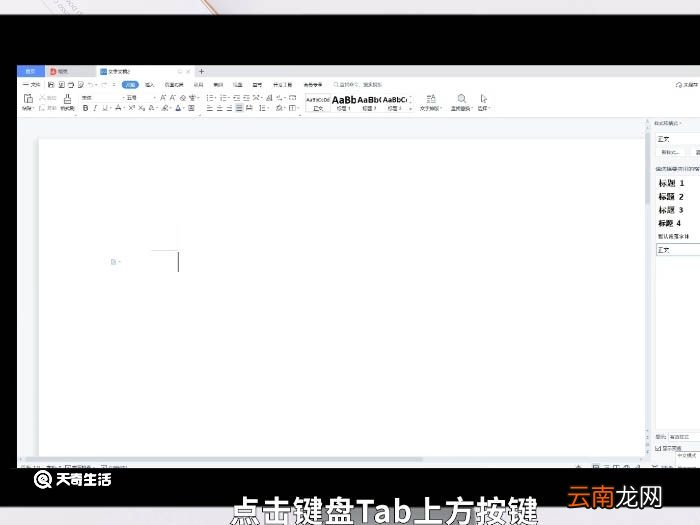
Task: Apply the Heading 2 ribbon style
Action: pyautogui.click(x=369, y=103)
